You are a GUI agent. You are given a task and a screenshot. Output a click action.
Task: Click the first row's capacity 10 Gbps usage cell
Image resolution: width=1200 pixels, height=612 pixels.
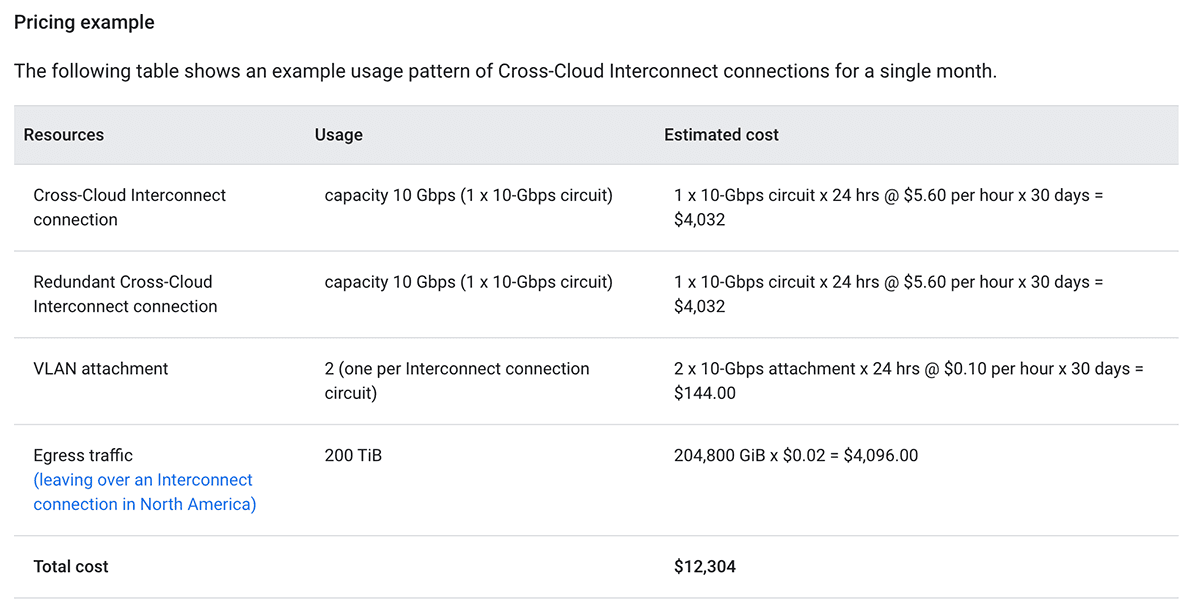click(468, 195)
